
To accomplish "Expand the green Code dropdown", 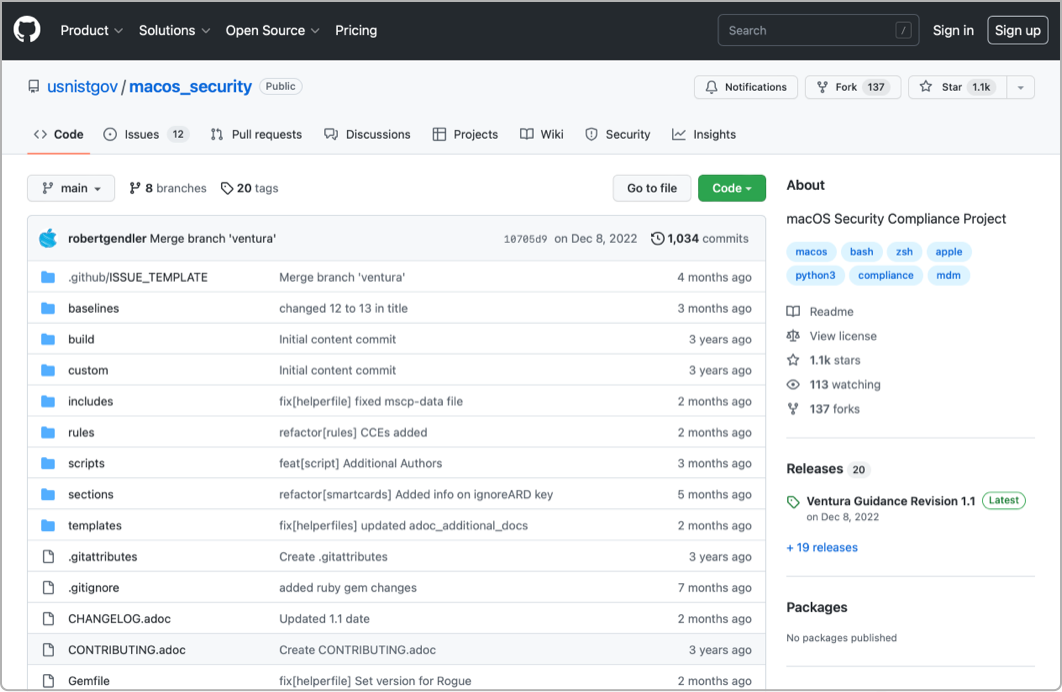I will 731,188.
